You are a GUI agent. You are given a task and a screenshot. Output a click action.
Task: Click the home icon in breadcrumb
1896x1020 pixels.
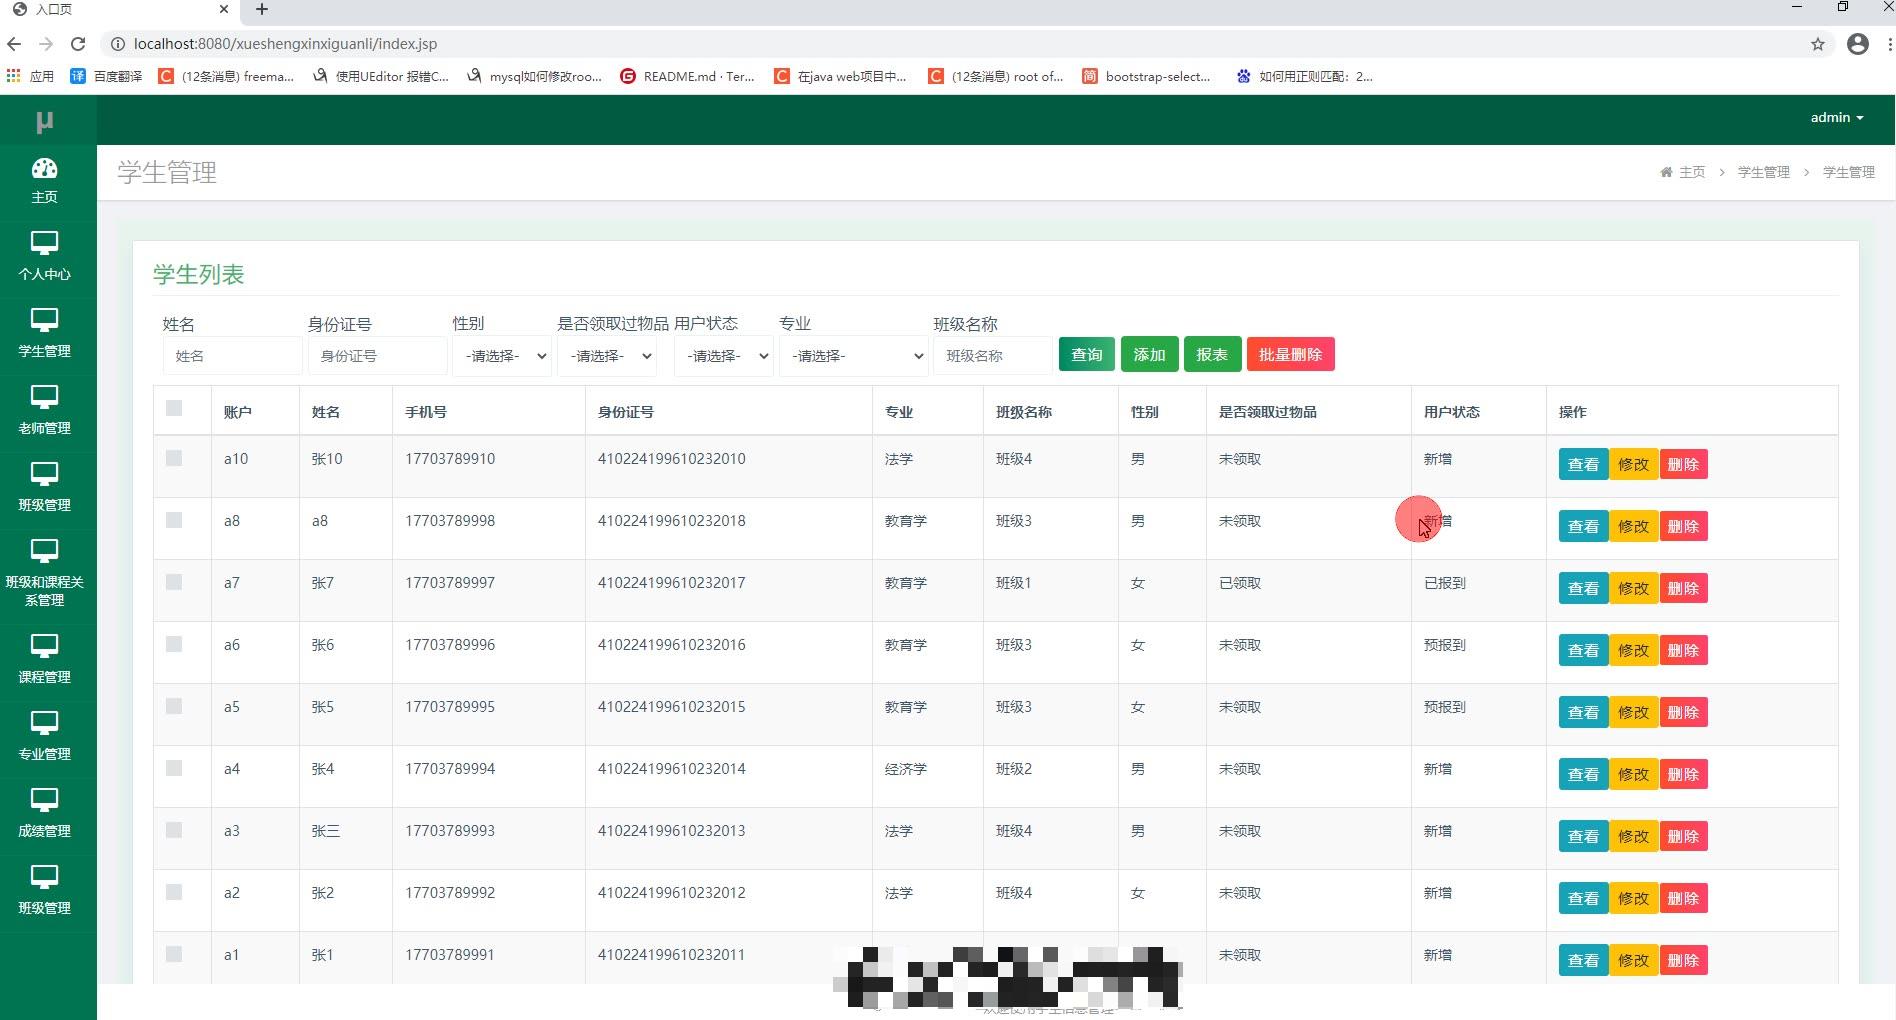coord(1666,172)
